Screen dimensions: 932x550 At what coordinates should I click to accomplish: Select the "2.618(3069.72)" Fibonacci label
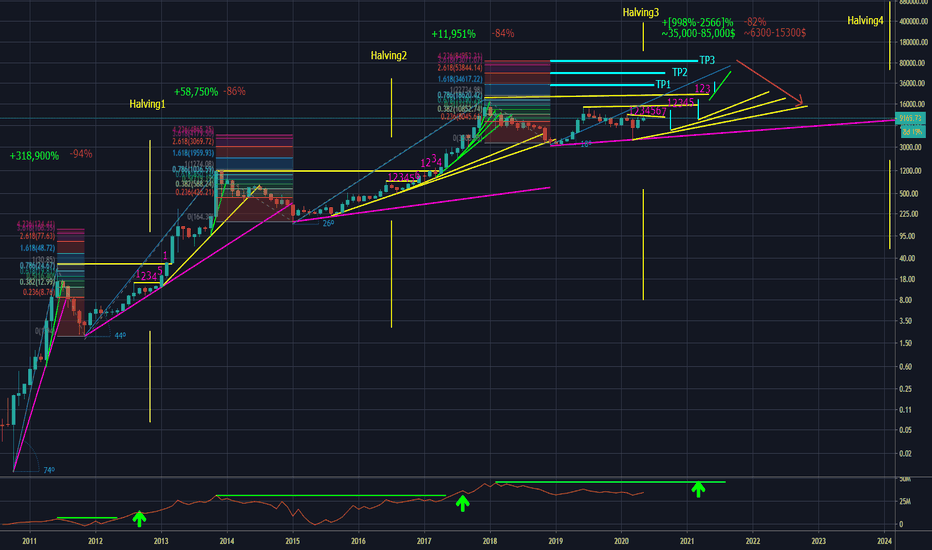193,142
